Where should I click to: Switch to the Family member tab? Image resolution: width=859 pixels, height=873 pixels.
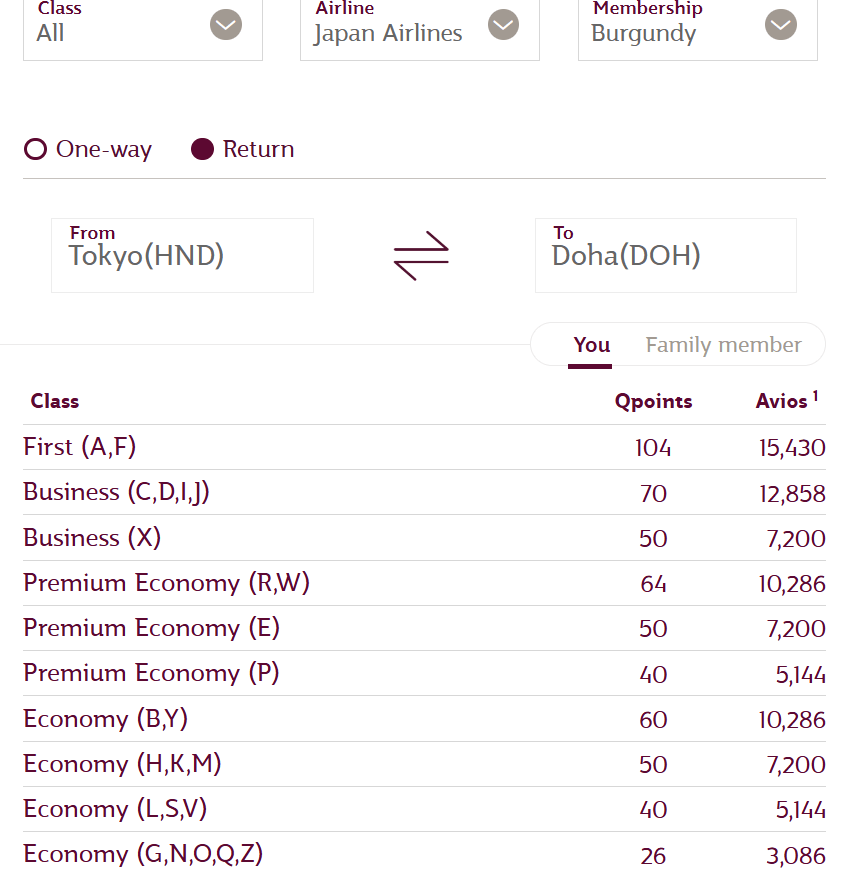click(x=723, y=345)
